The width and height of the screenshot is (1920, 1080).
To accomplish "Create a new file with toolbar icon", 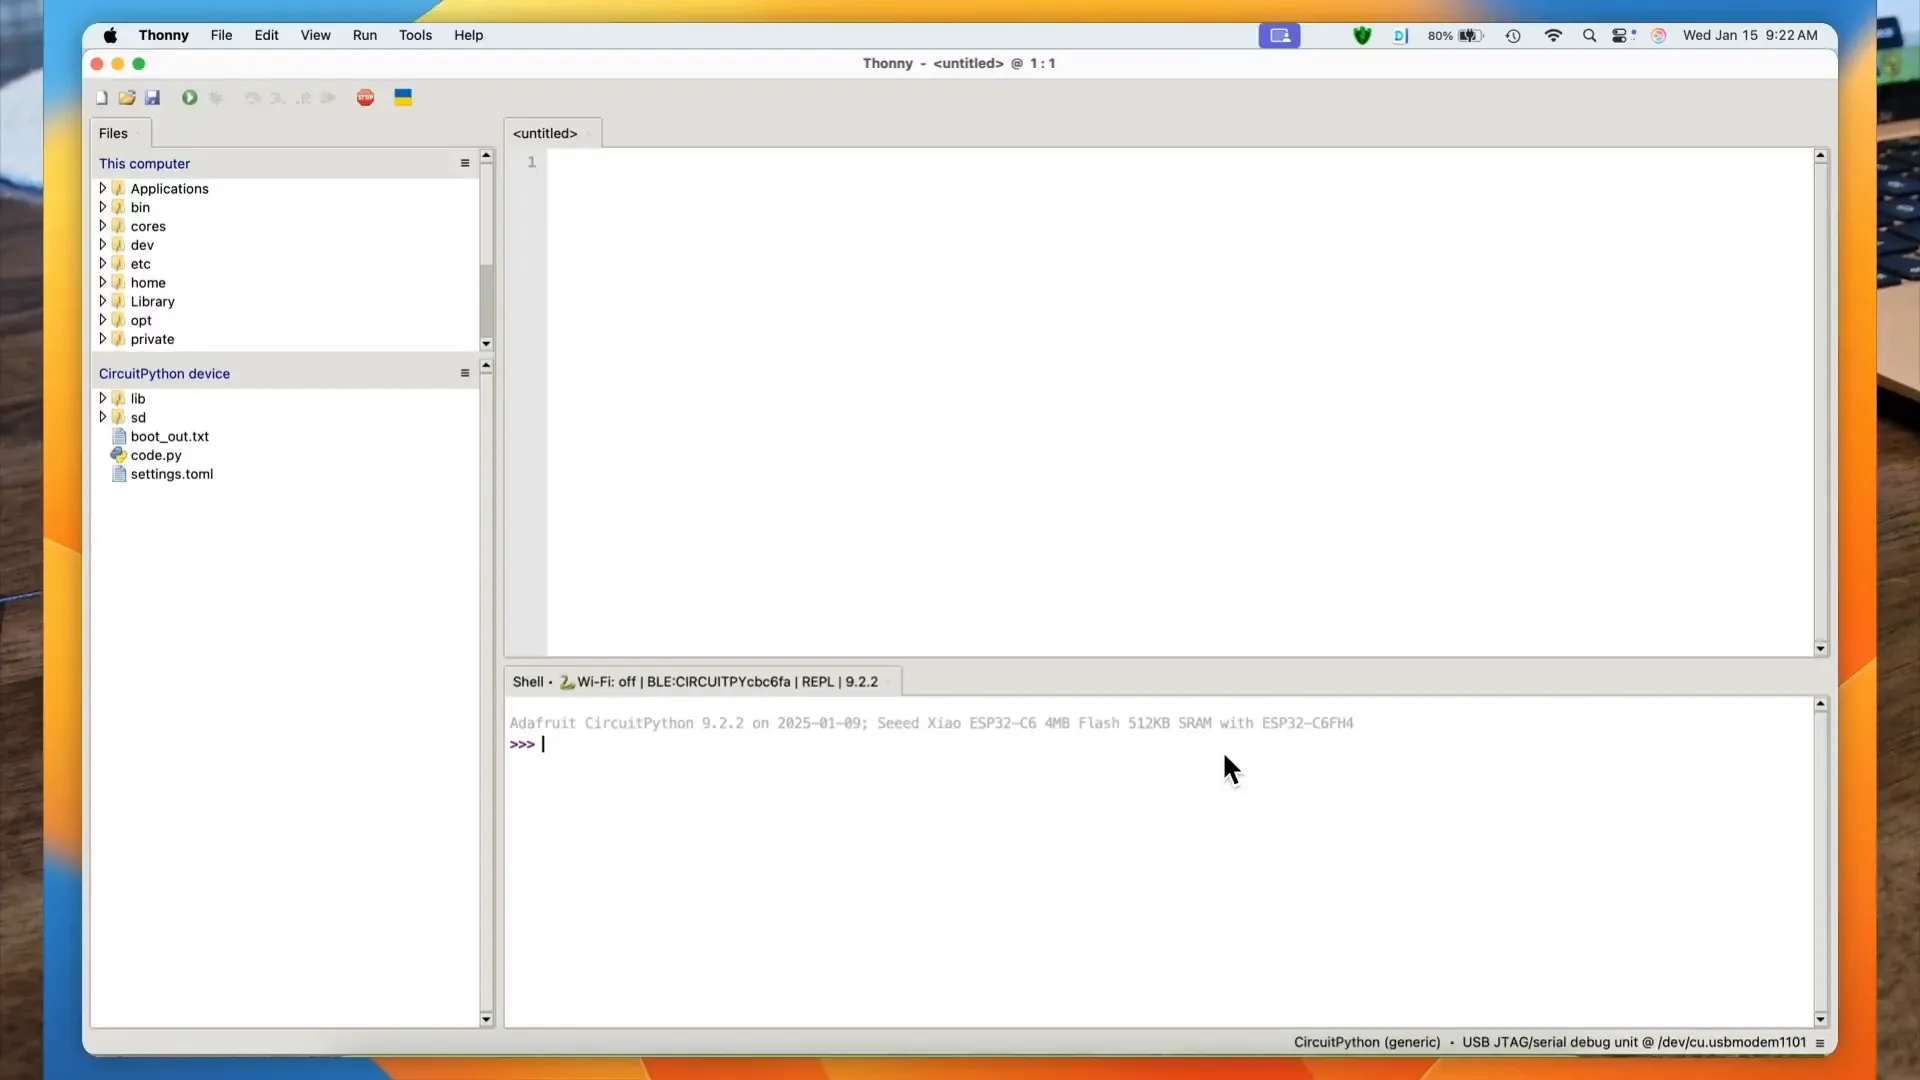I will [x=101, y=98].
